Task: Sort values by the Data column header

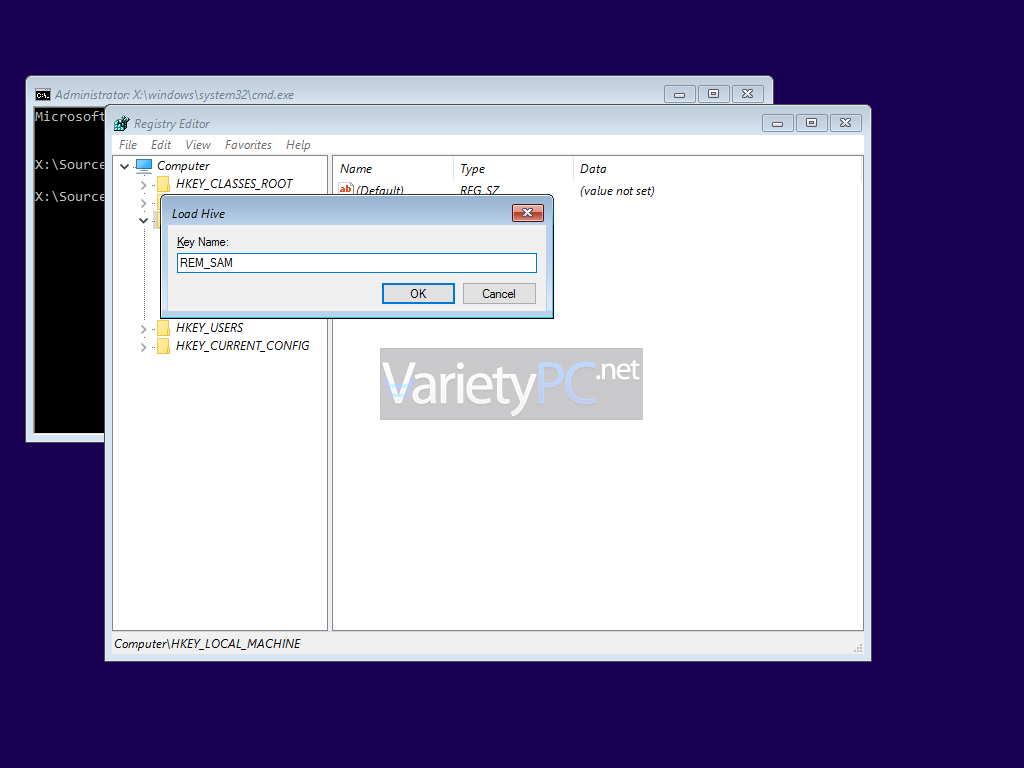Action: tap(717, 168)
